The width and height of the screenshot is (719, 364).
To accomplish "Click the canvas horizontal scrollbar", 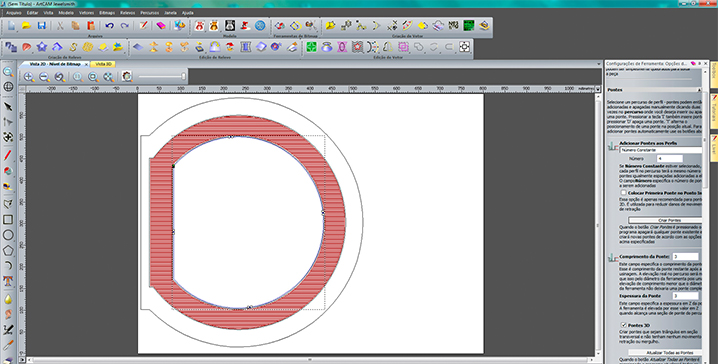I will (310, 360).
